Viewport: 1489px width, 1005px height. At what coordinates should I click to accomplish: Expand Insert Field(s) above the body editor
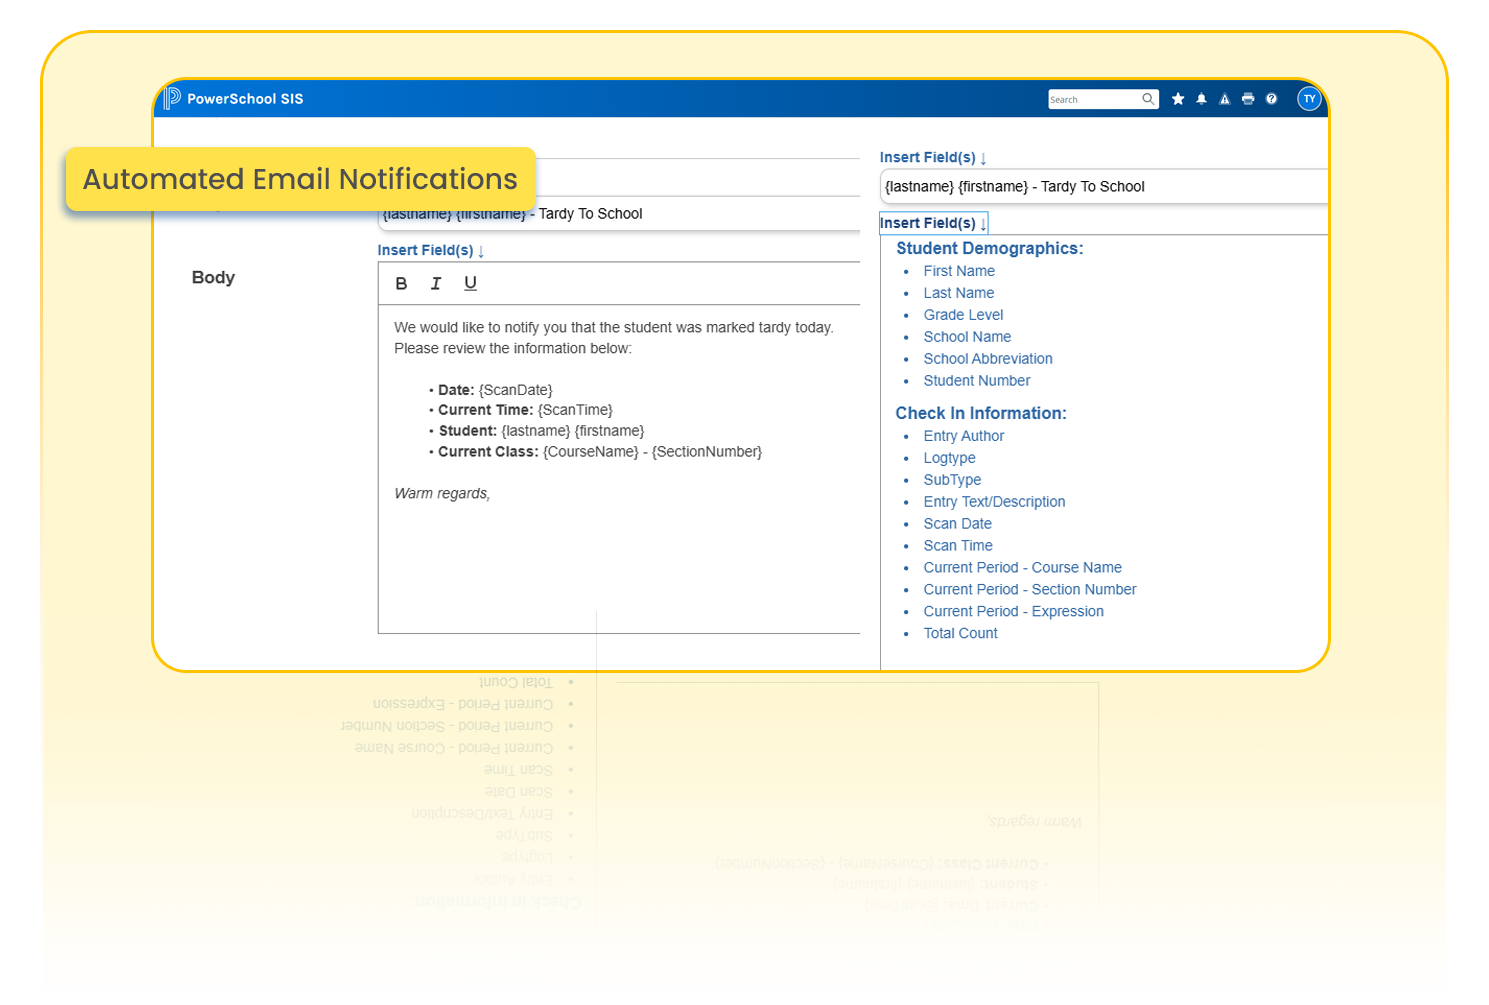430,251
